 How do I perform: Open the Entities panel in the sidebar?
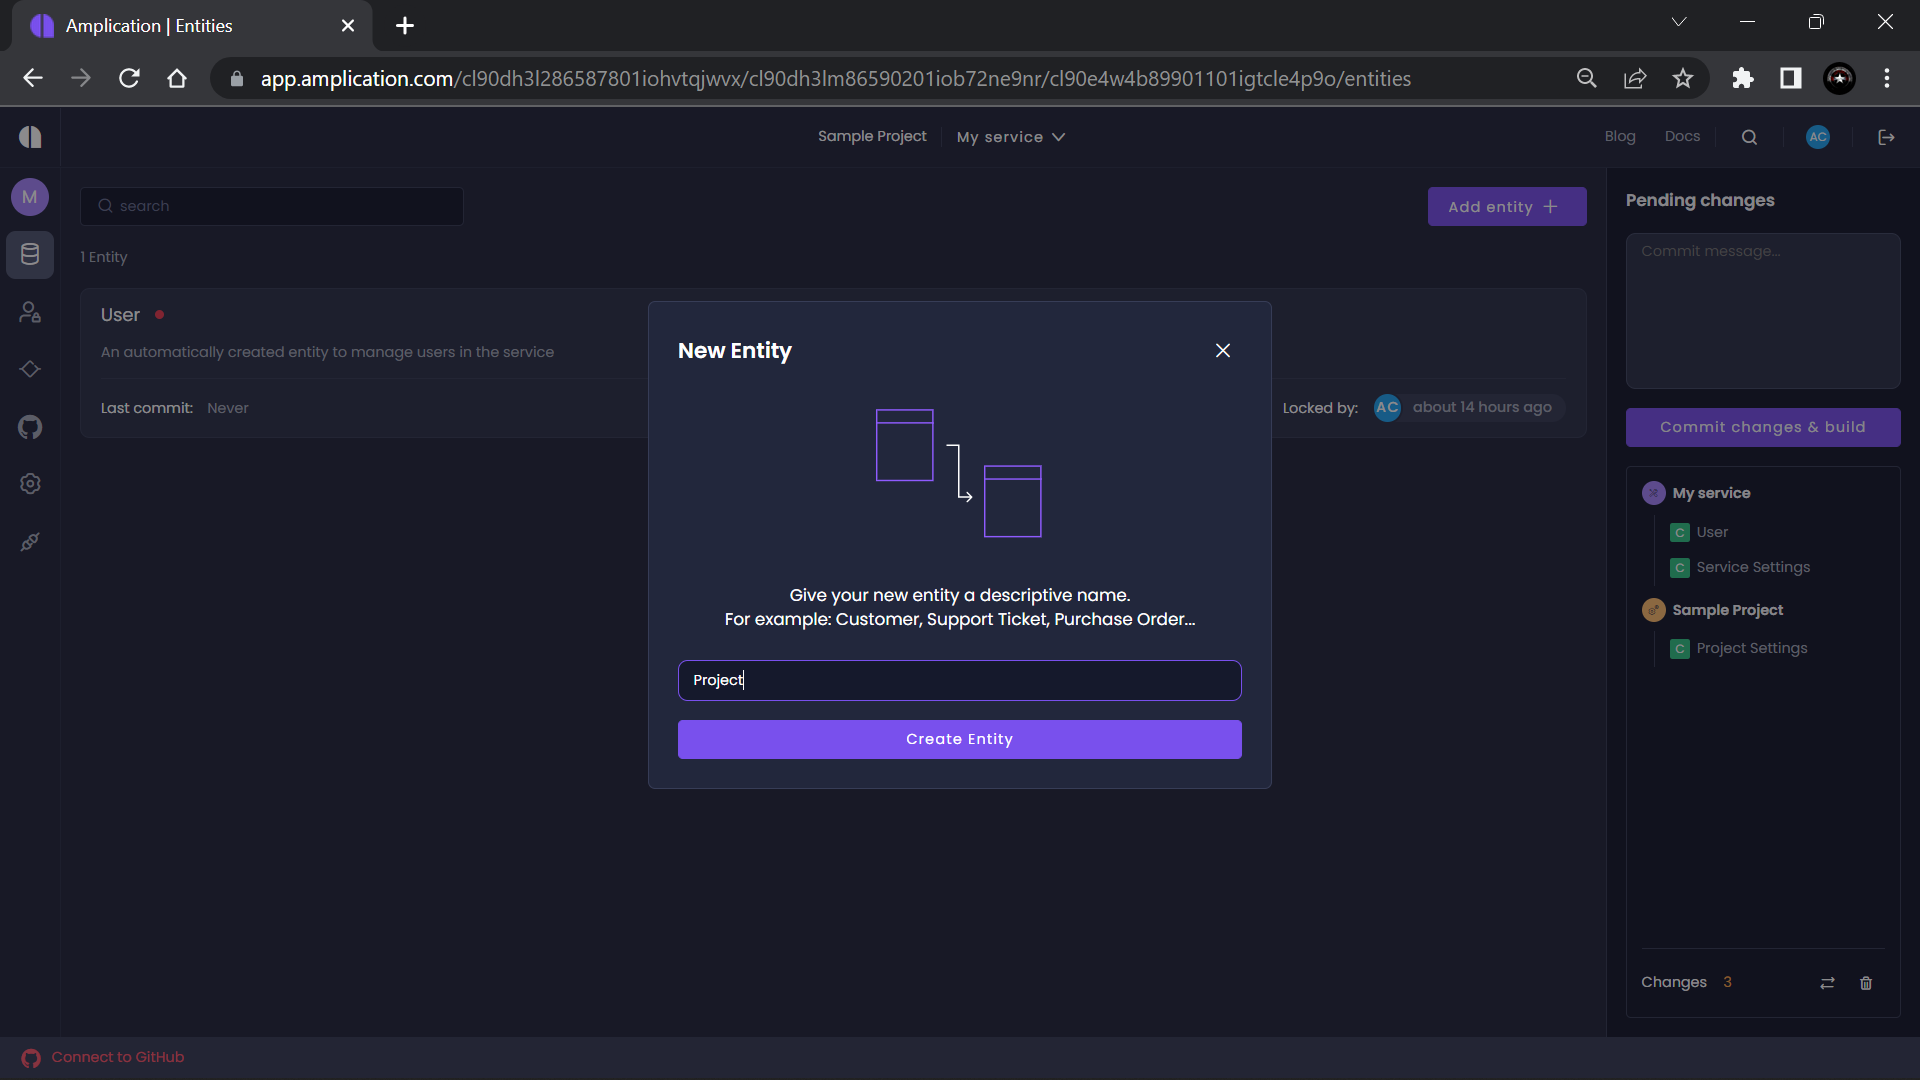coord(30,255)
